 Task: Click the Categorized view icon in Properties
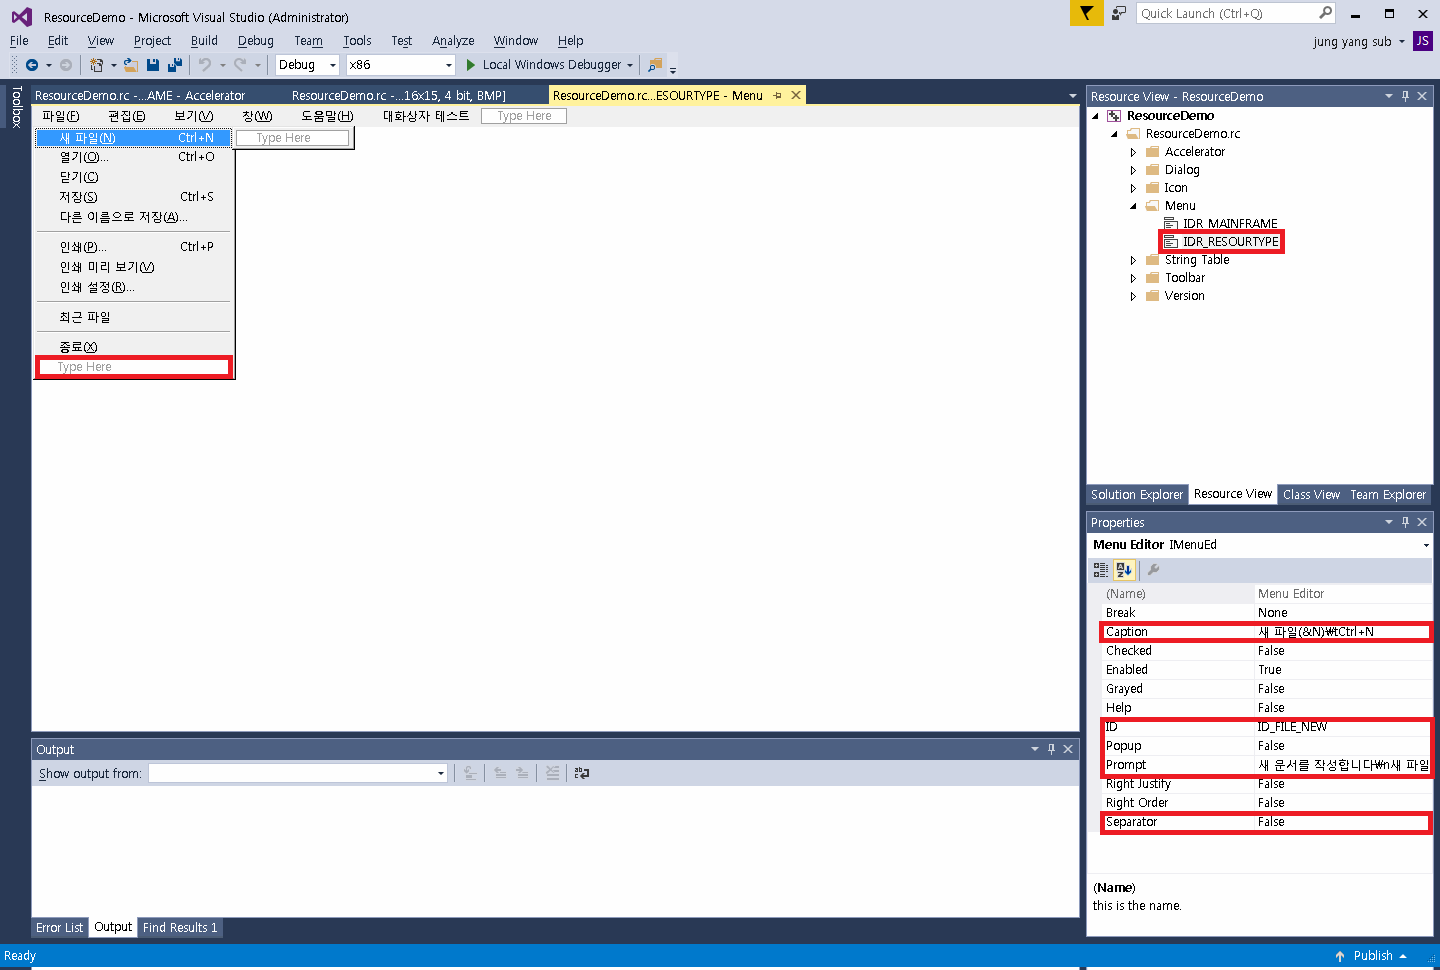[1100, 570]
